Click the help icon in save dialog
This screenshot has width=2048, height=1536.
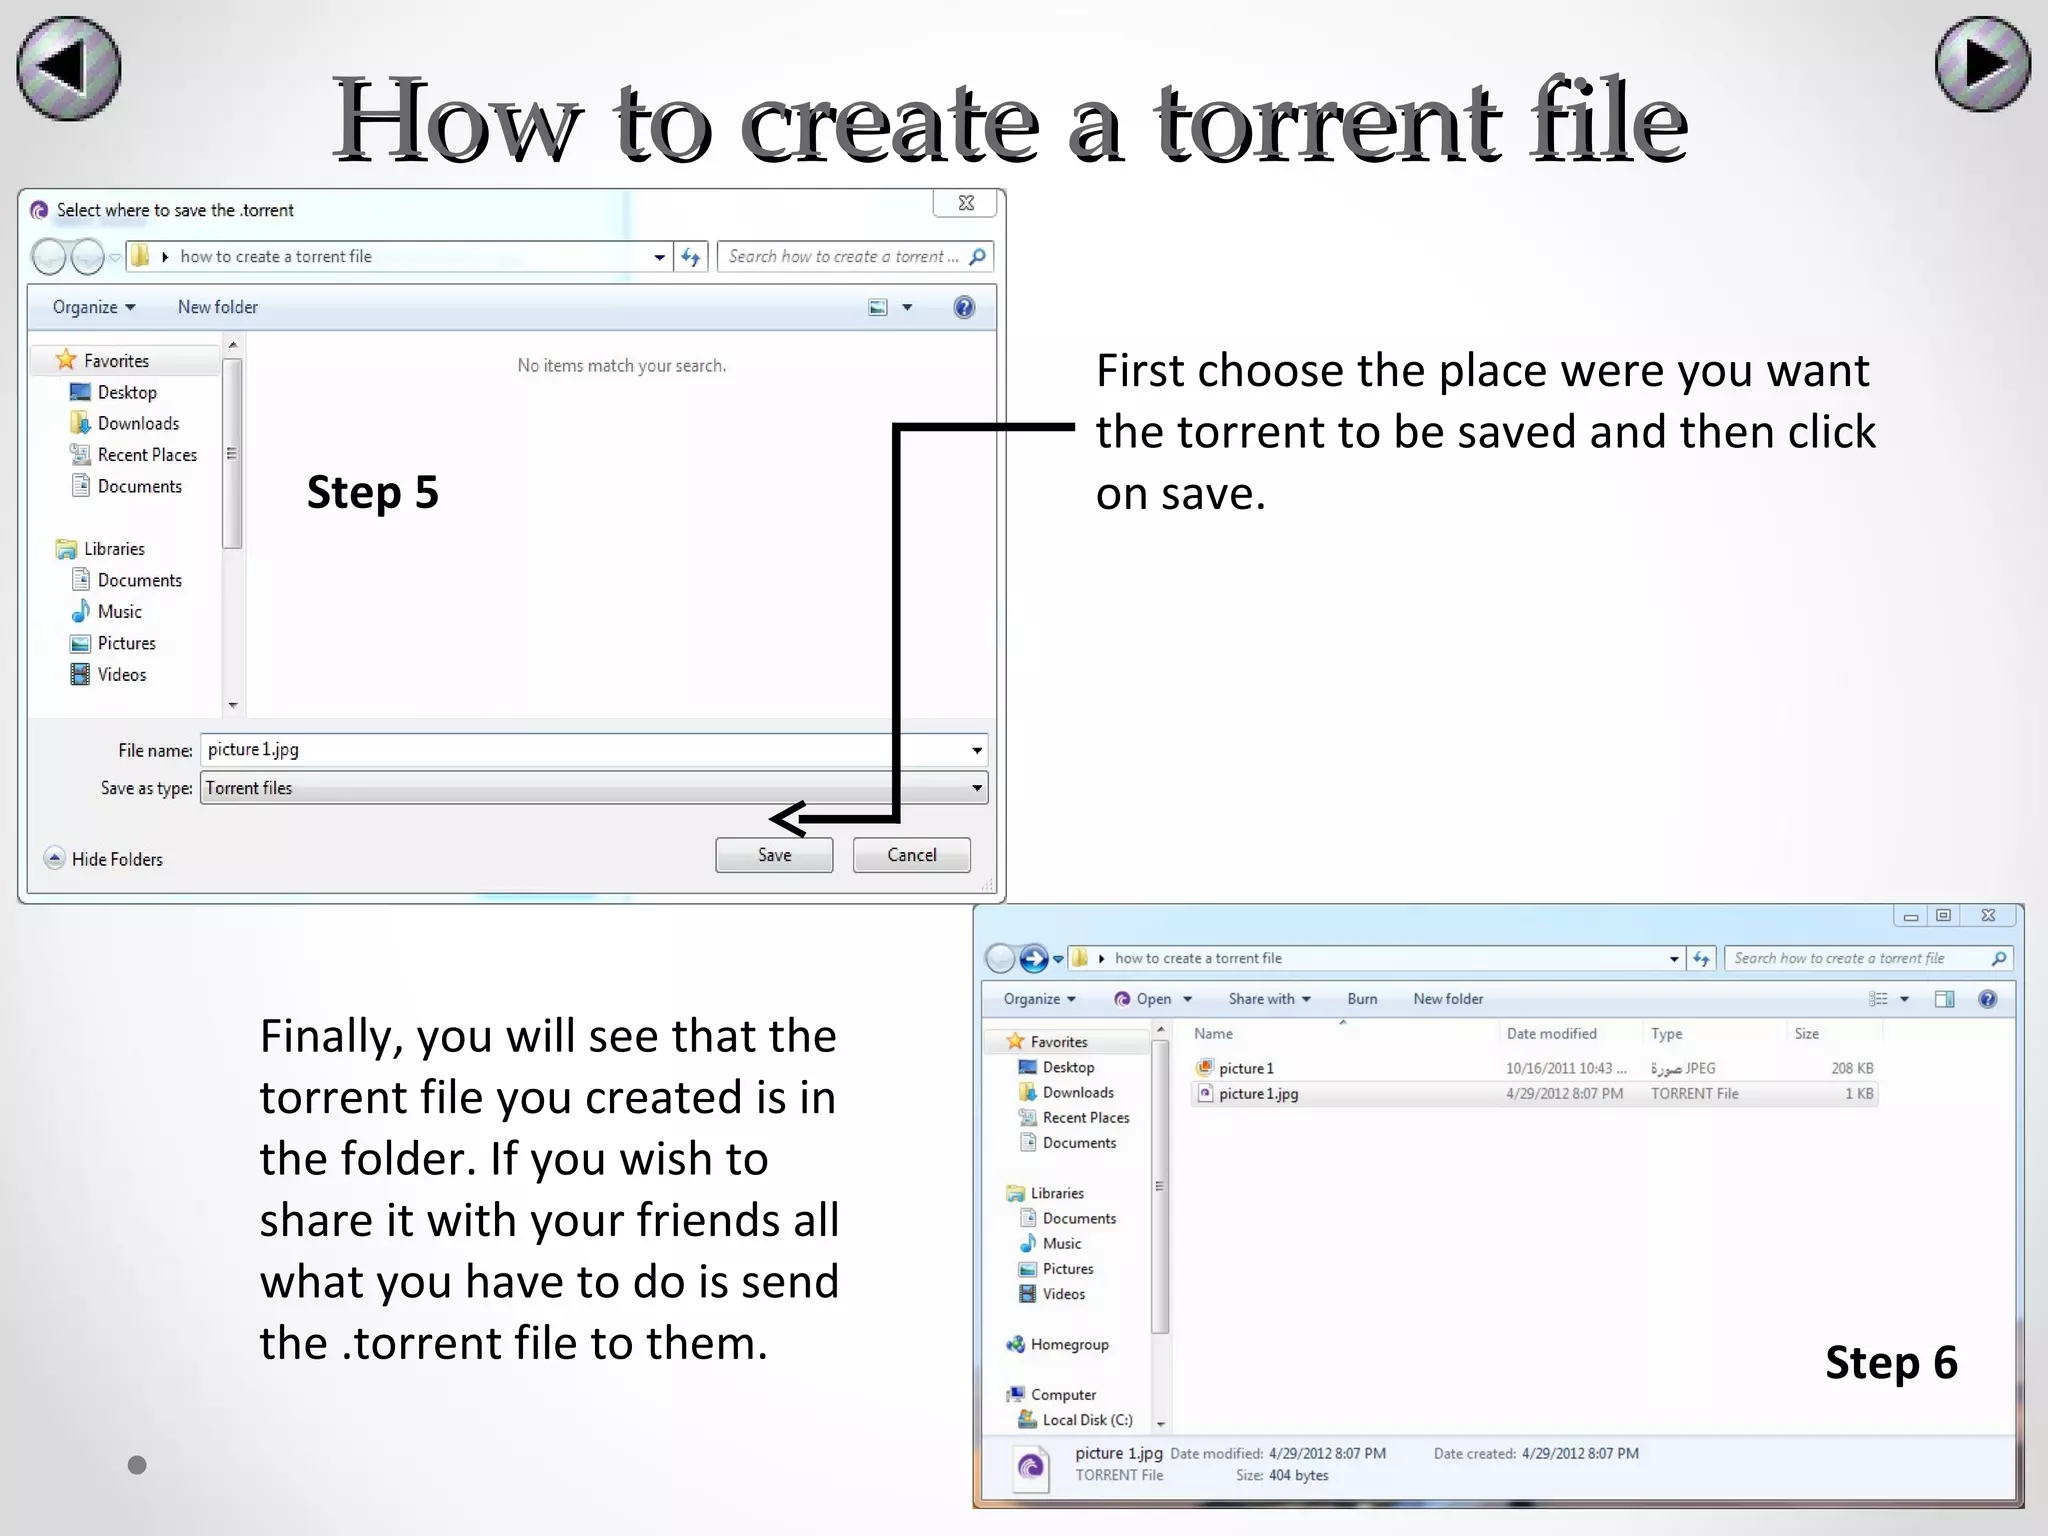click(x=964, y=307)
